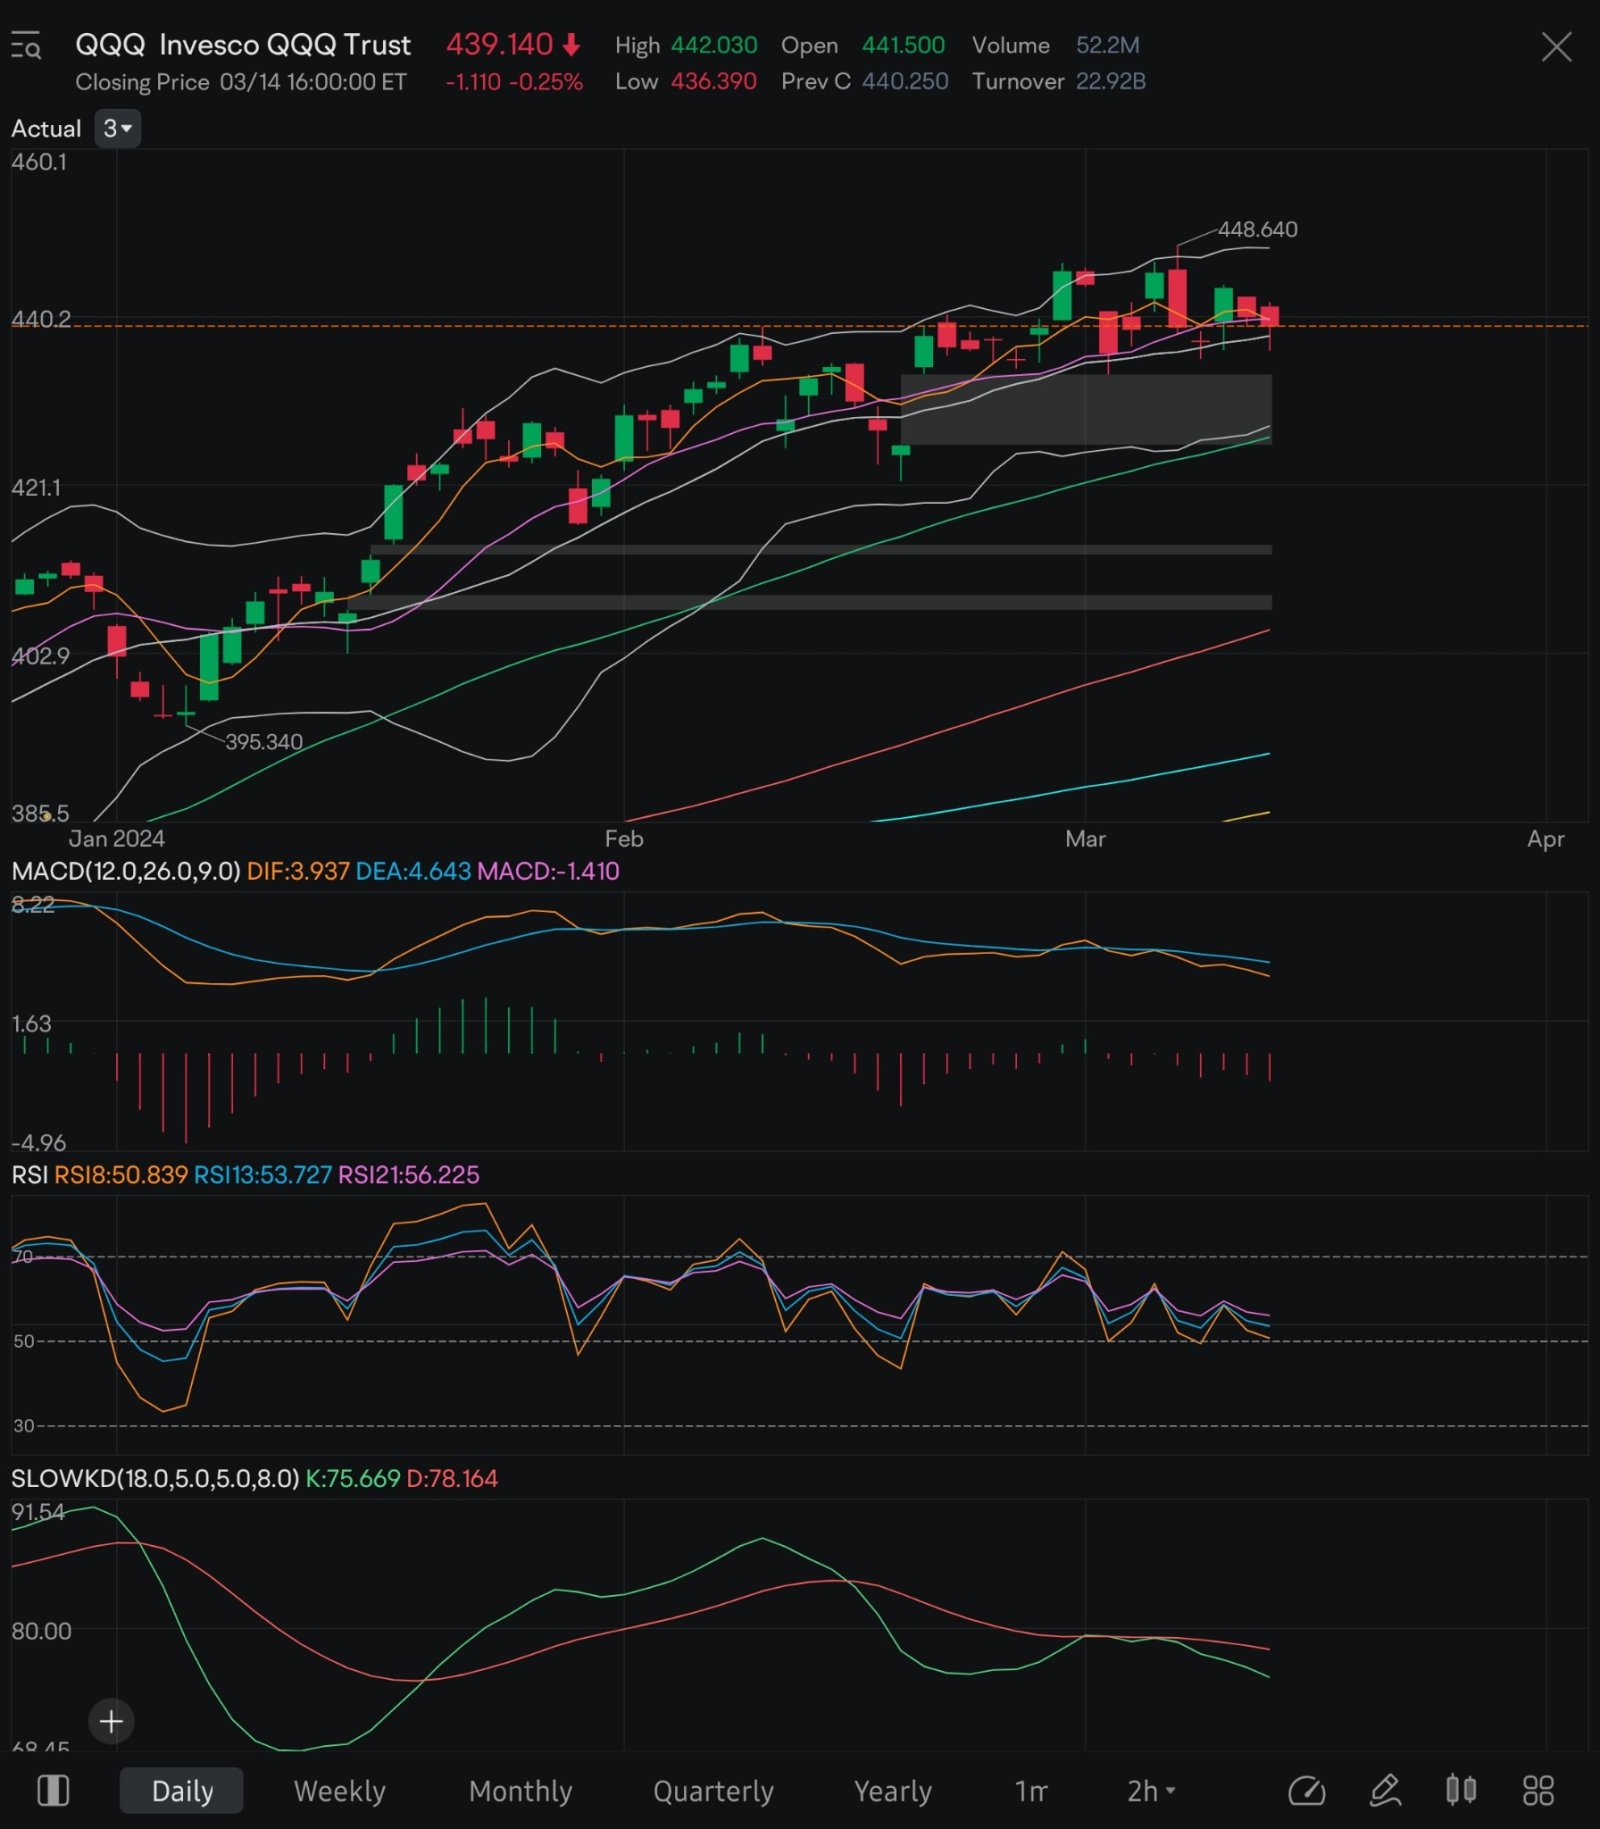The image size is (1600, 1829).
Task: Open the Actual 3 adjustment dropdown
Action: pyautogui.click(x=117, y=128)
